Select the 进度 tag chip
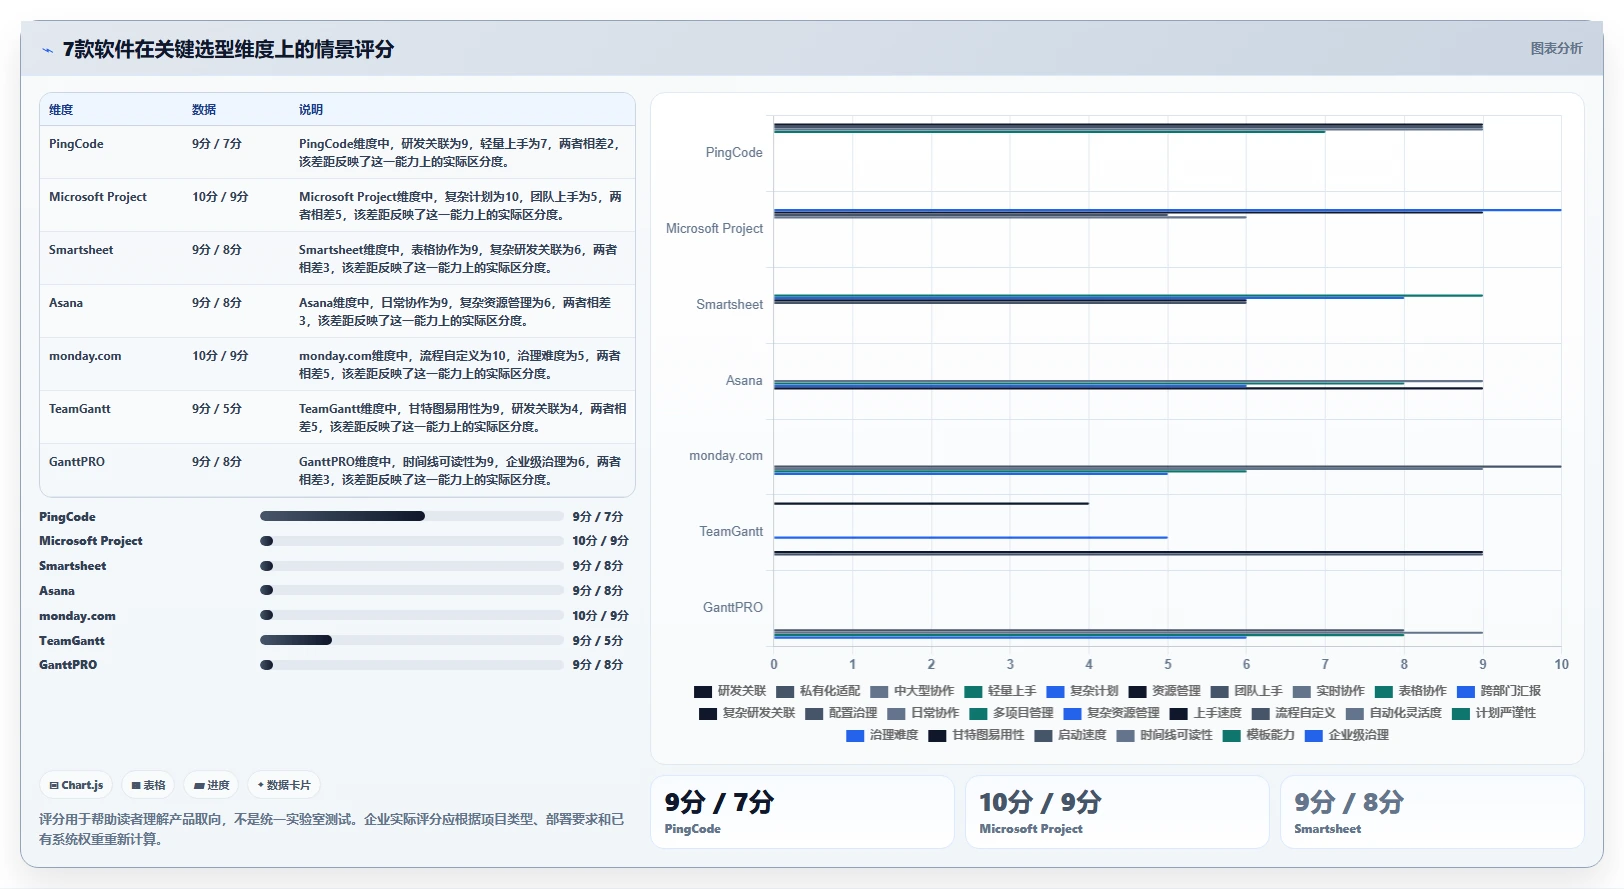This screenshot has height=889, width=1624. [x=212, y=785]
